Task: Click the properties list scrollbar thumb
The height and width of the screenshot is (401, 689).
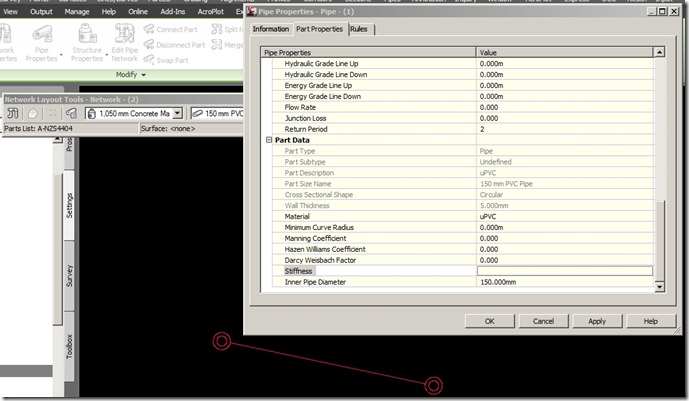Action: [x=659, y=240]
